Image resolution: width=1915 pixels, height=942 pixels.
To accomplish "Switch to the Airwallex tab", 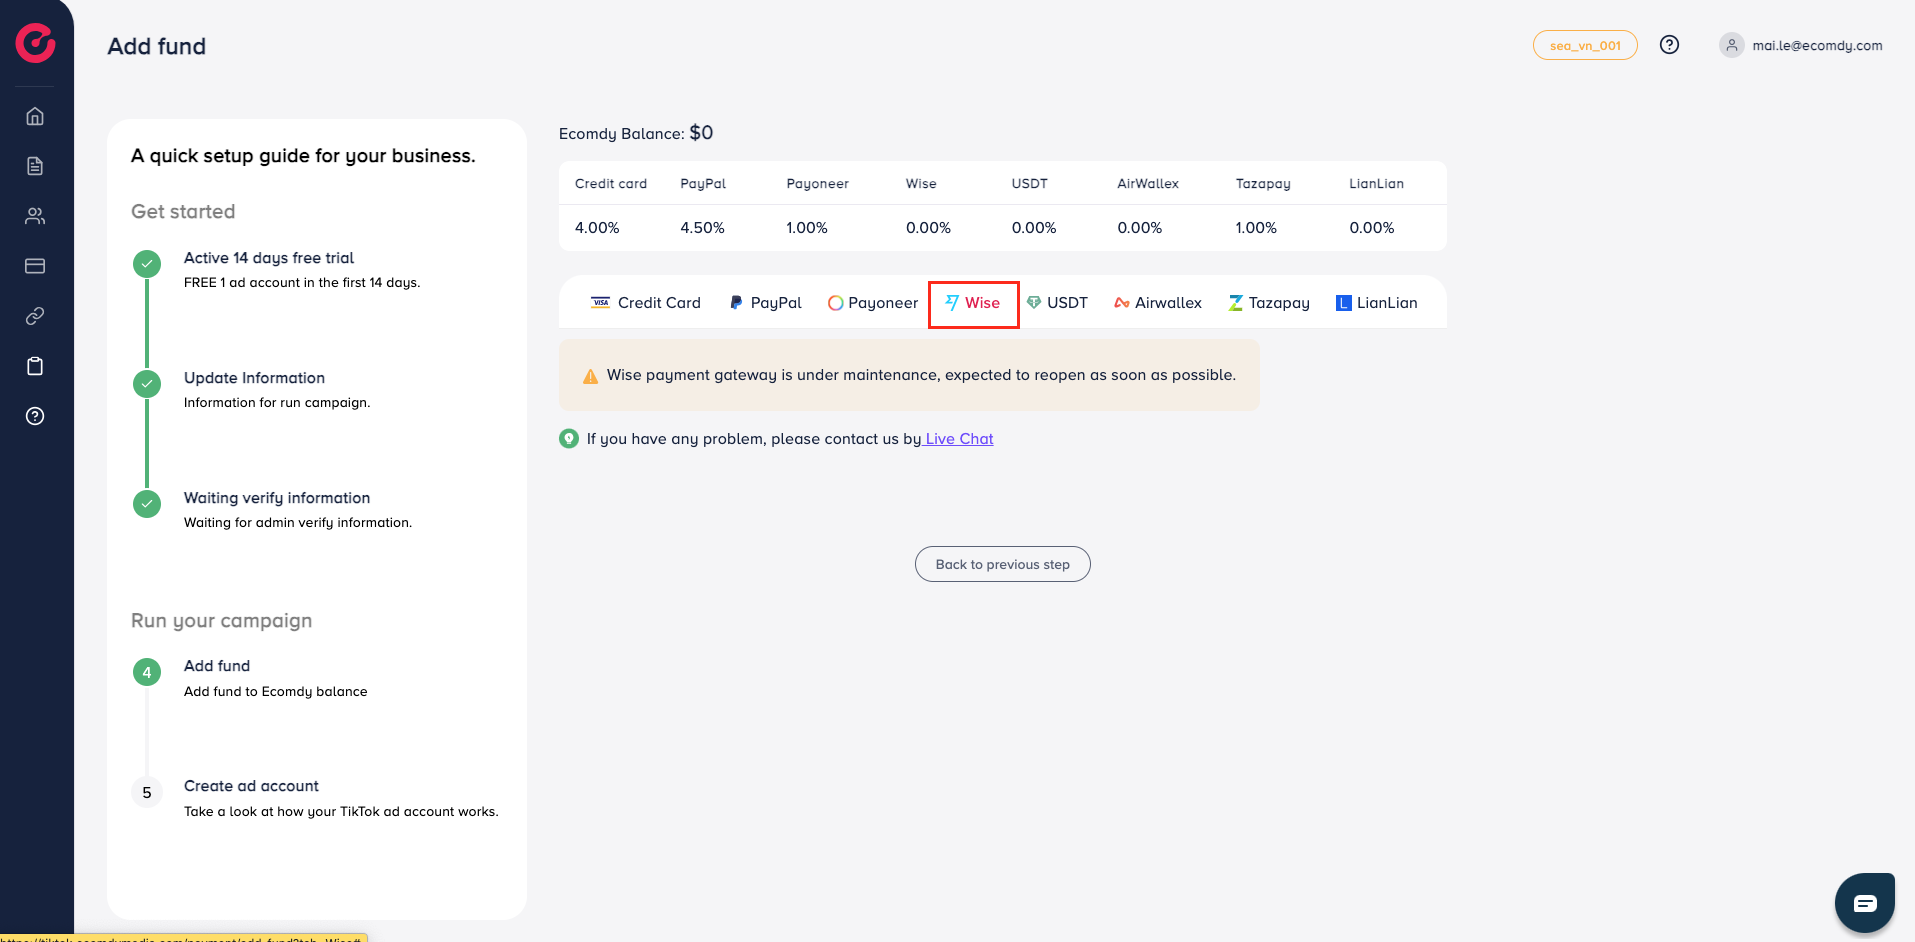I will pos(1157,303).
